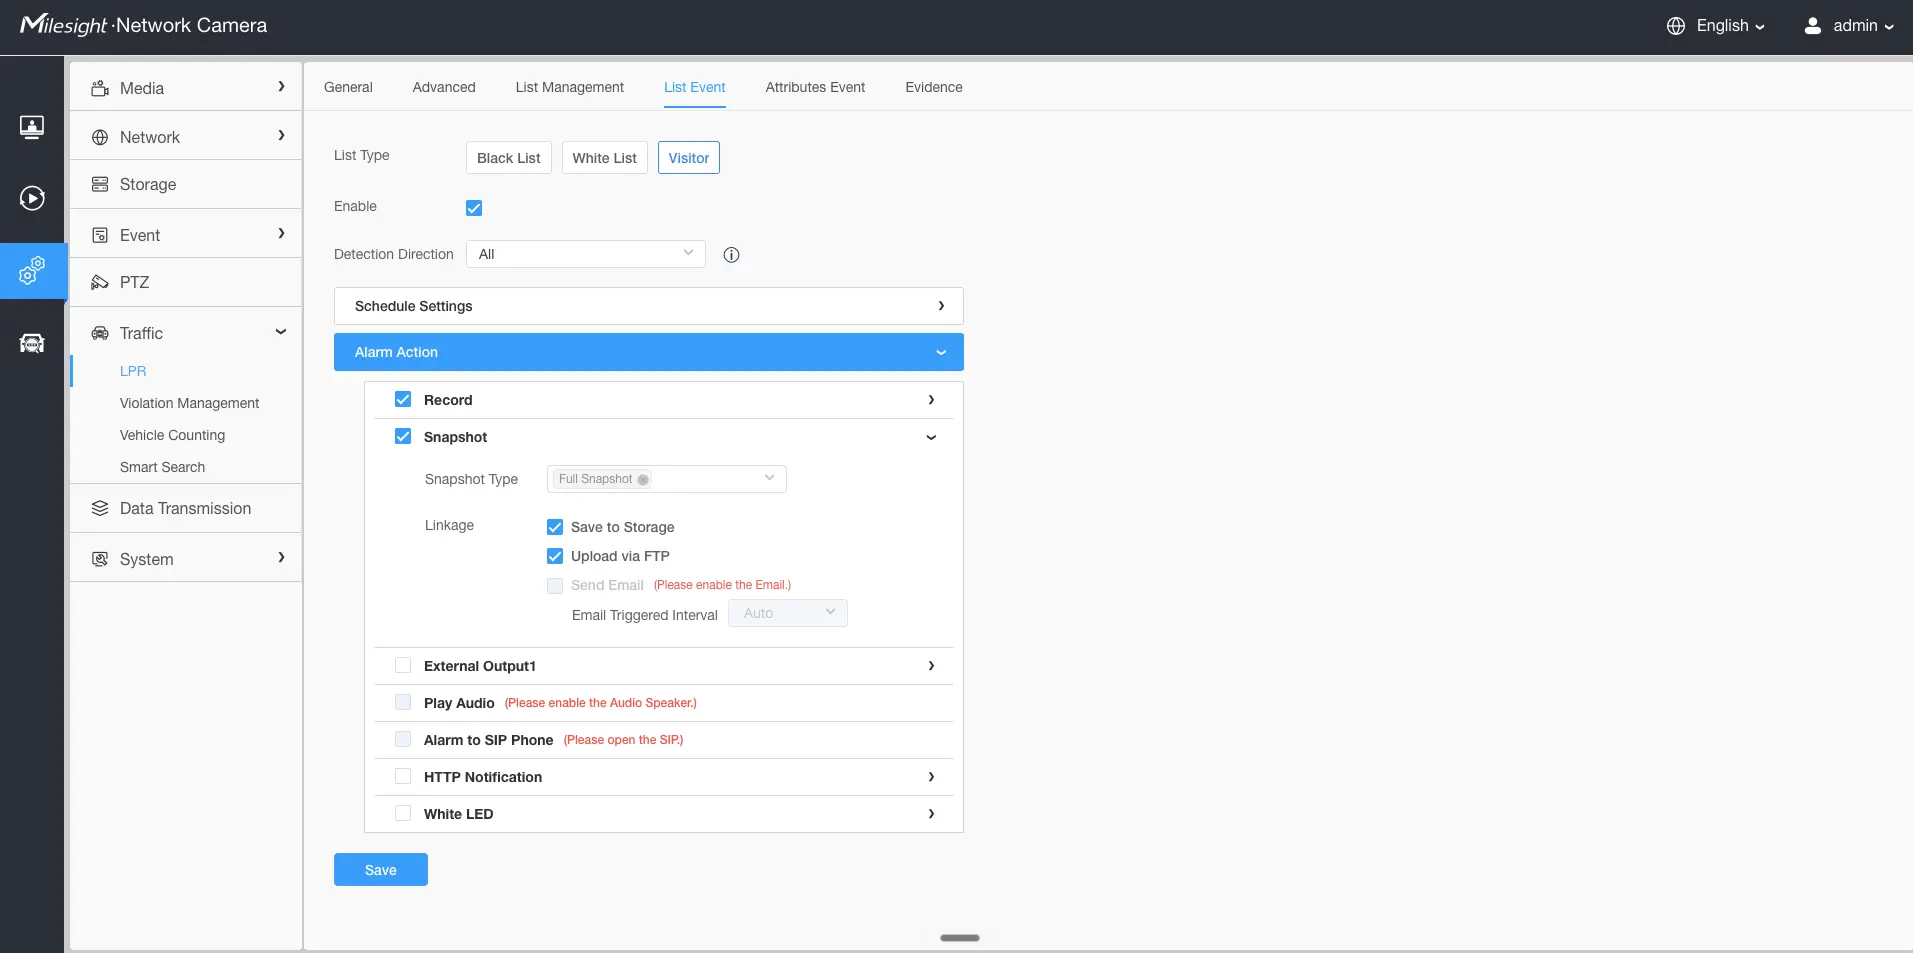The width and height of the screenshot is (1913, 953).
Task: Select the Settings gears icon in sidebar
Action: (32, 270)
